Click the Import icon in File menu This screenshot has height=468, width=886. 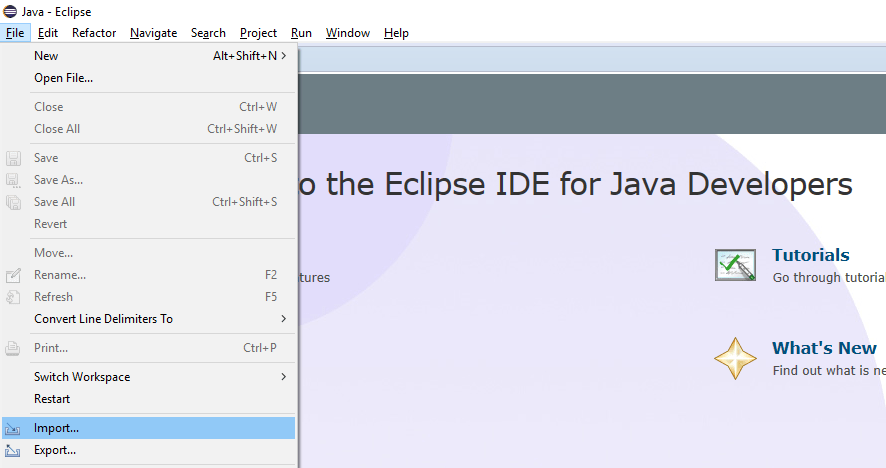click(x=13, y=429)
